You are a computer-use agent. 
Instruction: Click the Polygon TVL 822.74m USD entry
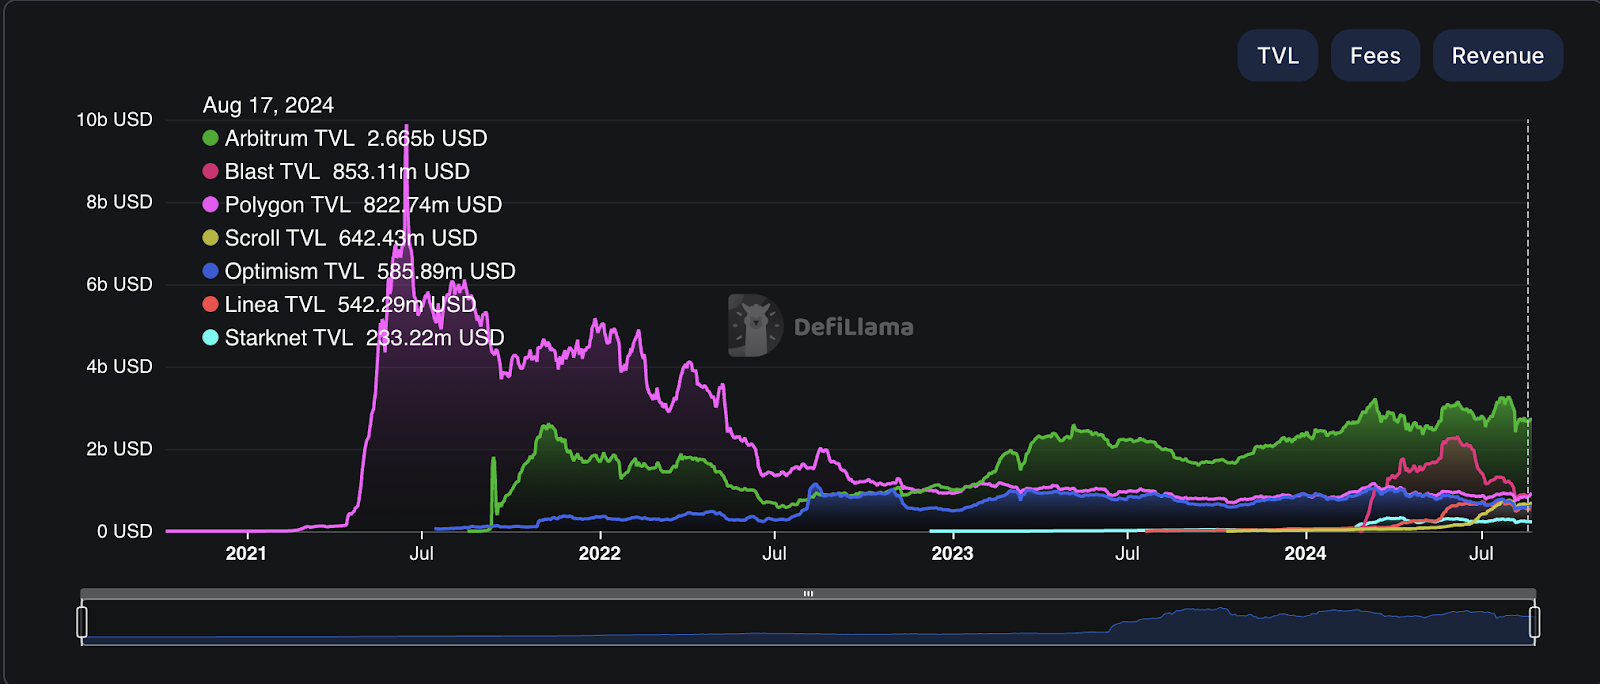tap(363, 204)
